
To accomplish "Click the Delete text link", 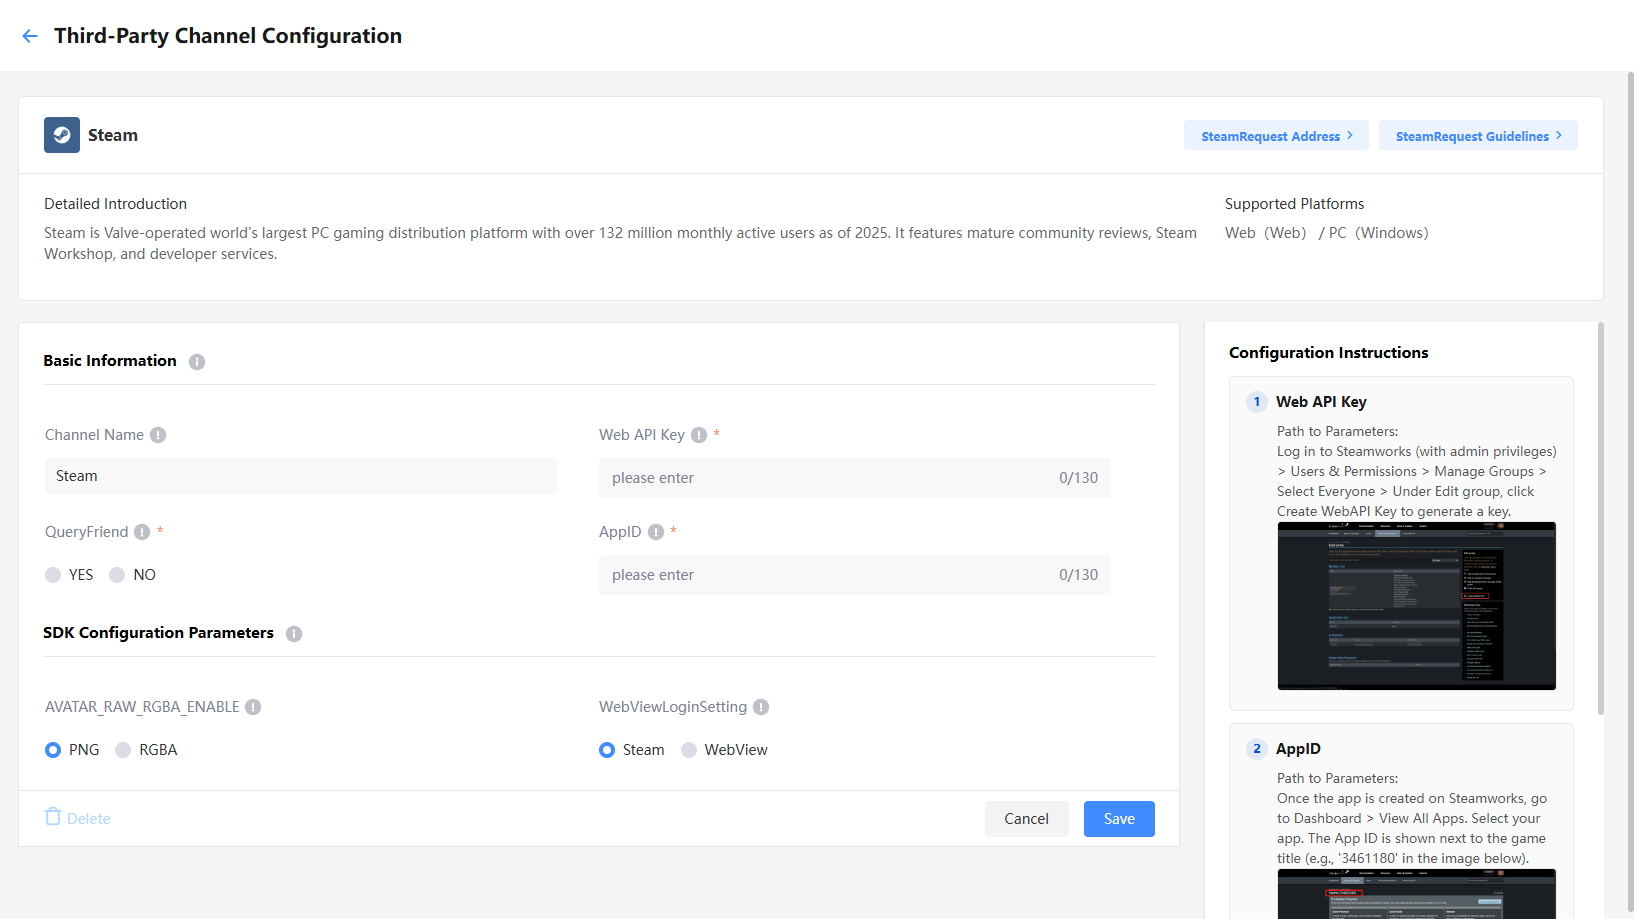I will (89, 819).
